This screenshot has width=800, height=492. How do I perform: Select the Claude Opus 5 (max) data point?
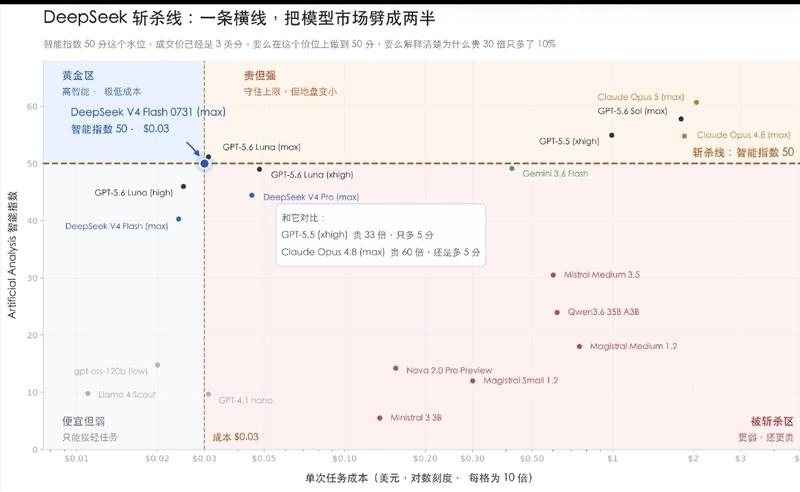coord(696,103)
